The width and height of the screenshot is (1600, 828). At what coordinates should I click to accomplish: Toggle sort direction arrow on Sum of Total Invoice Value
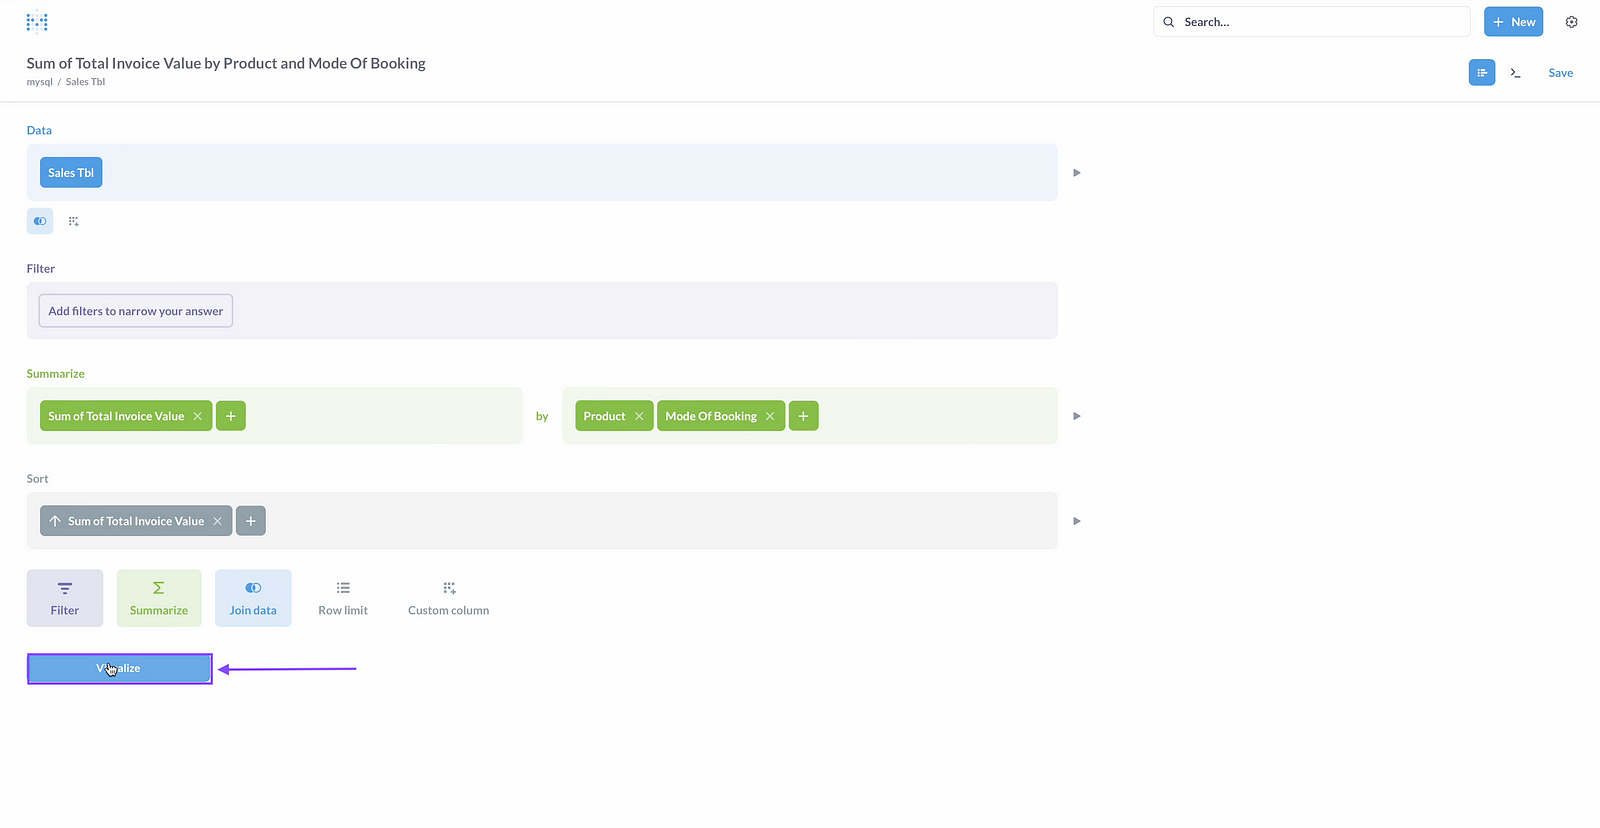tap(56, 521)
